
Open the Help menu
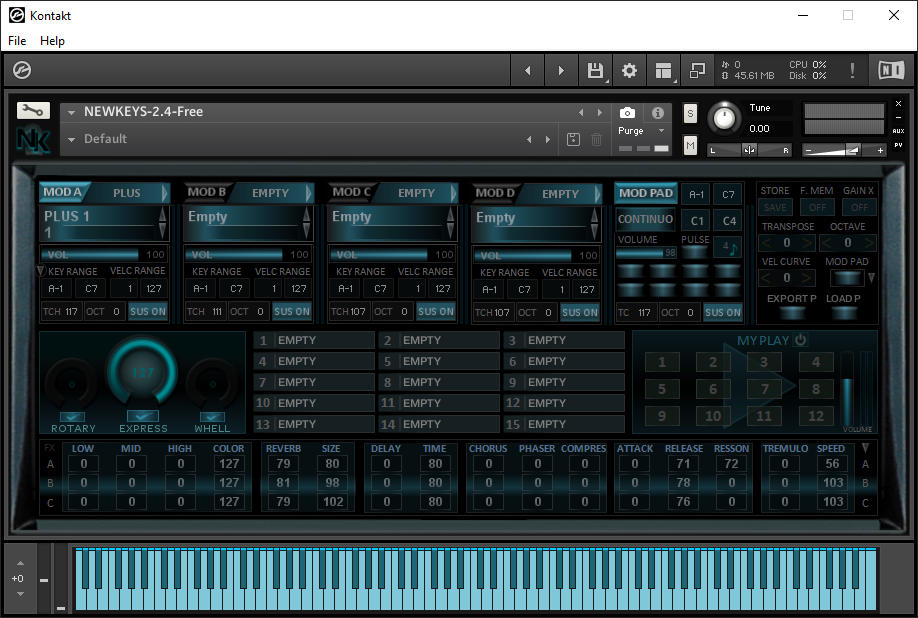(52, 41)
